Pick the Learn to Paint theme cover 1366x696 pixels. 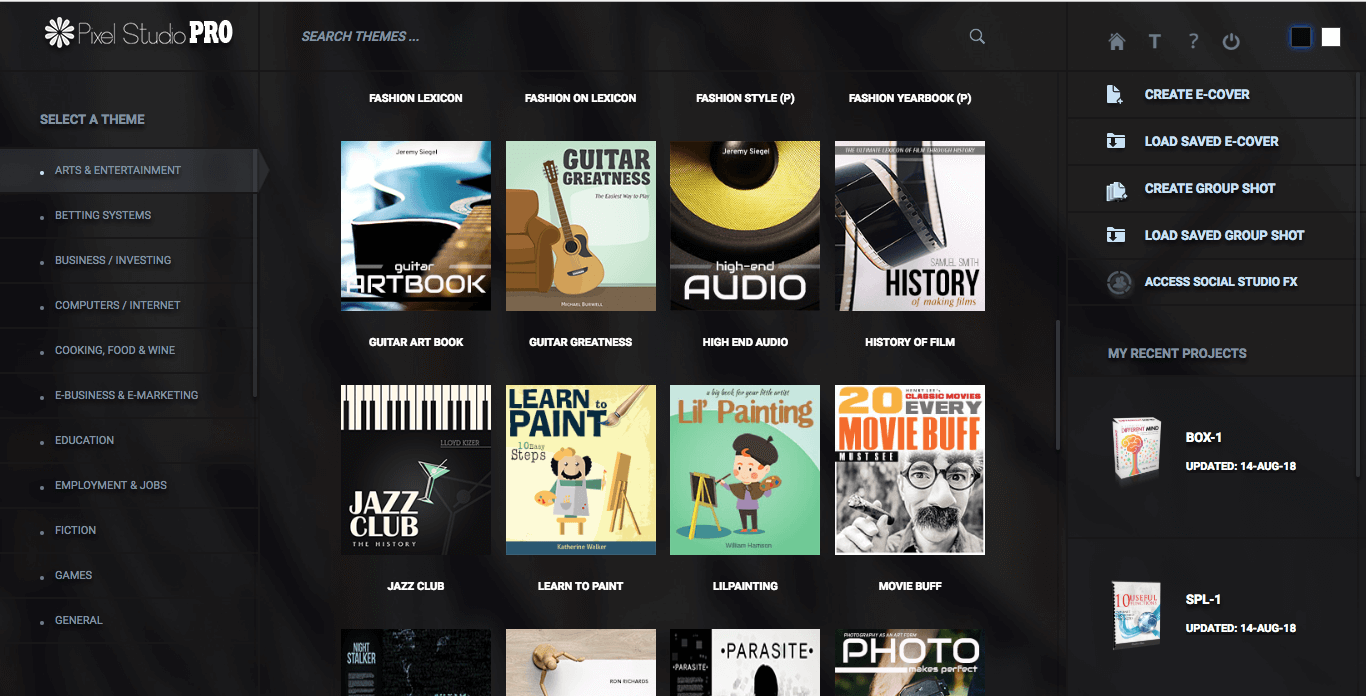tap(581, 470)
